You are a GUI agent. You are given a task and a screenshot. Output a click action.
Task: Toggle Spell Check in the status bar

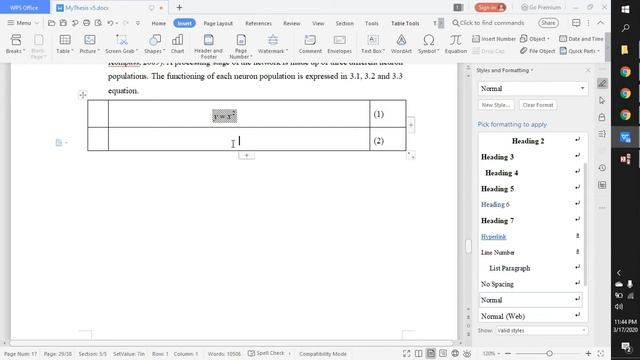tap(266, 353)
